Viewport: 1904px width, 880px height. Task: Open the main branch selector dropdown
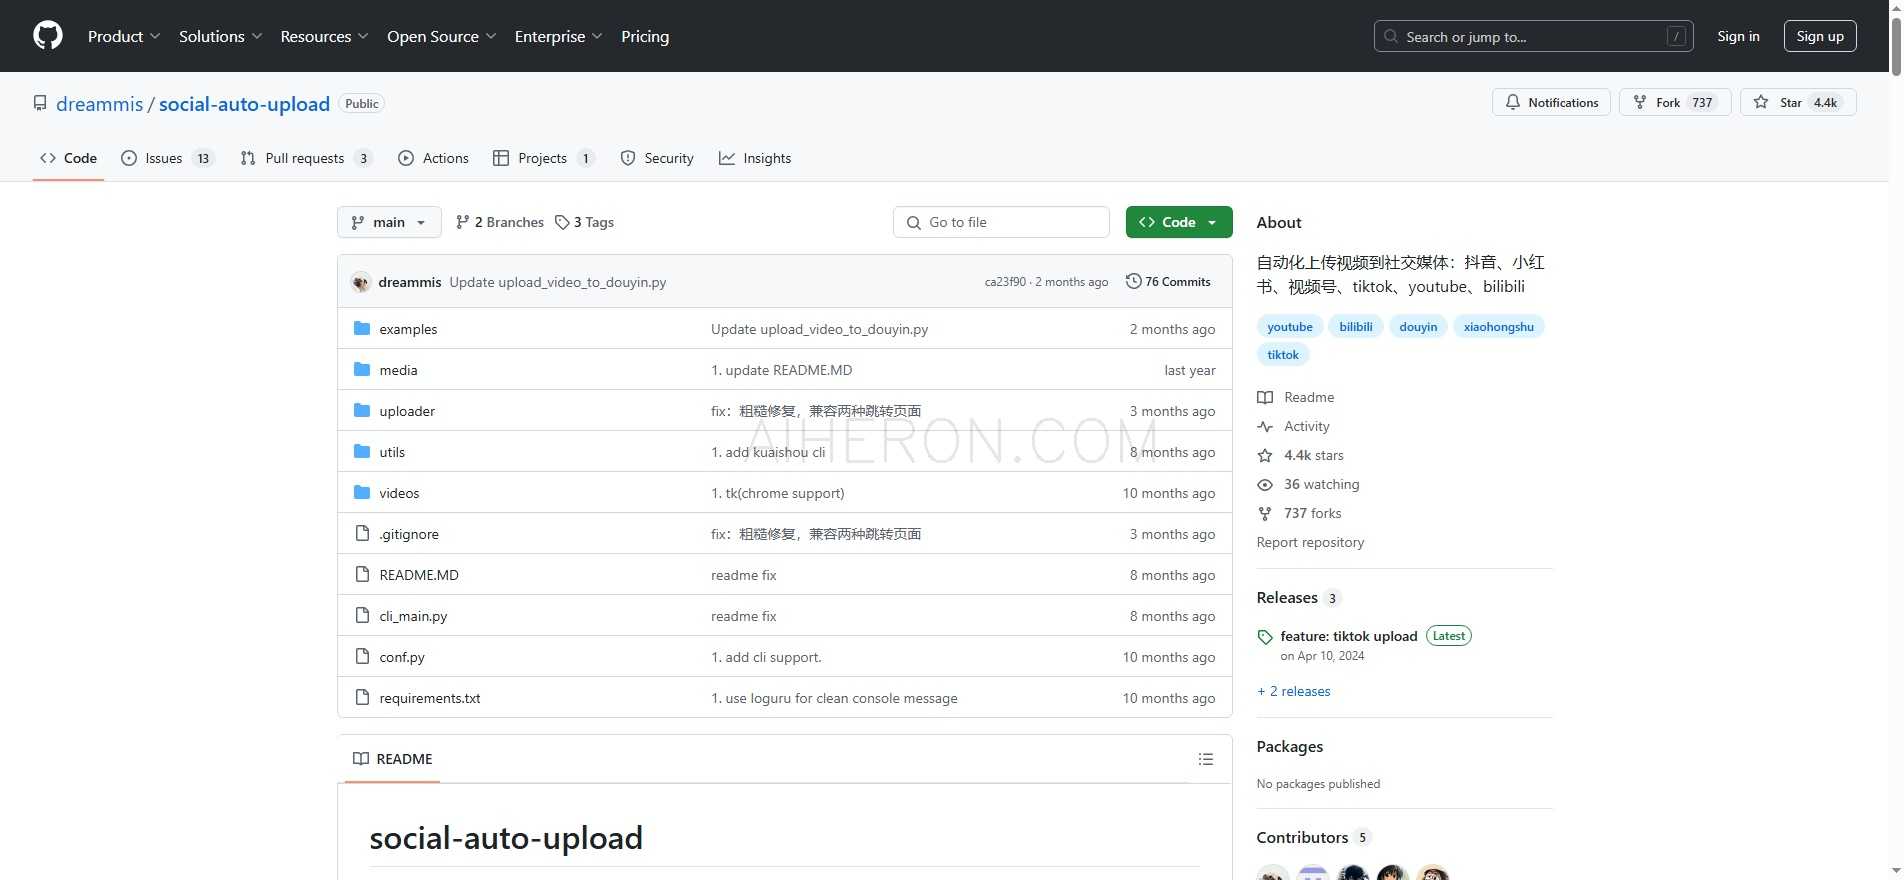point(389,222)
